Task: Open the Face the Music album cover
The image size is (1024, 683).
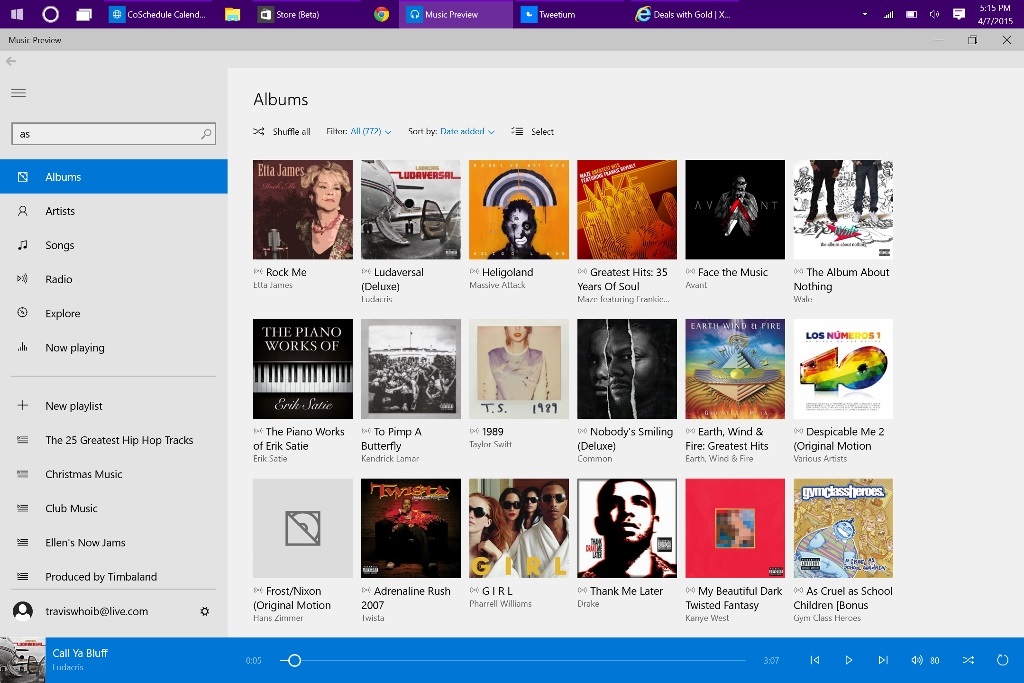Action: click(735, 210)
